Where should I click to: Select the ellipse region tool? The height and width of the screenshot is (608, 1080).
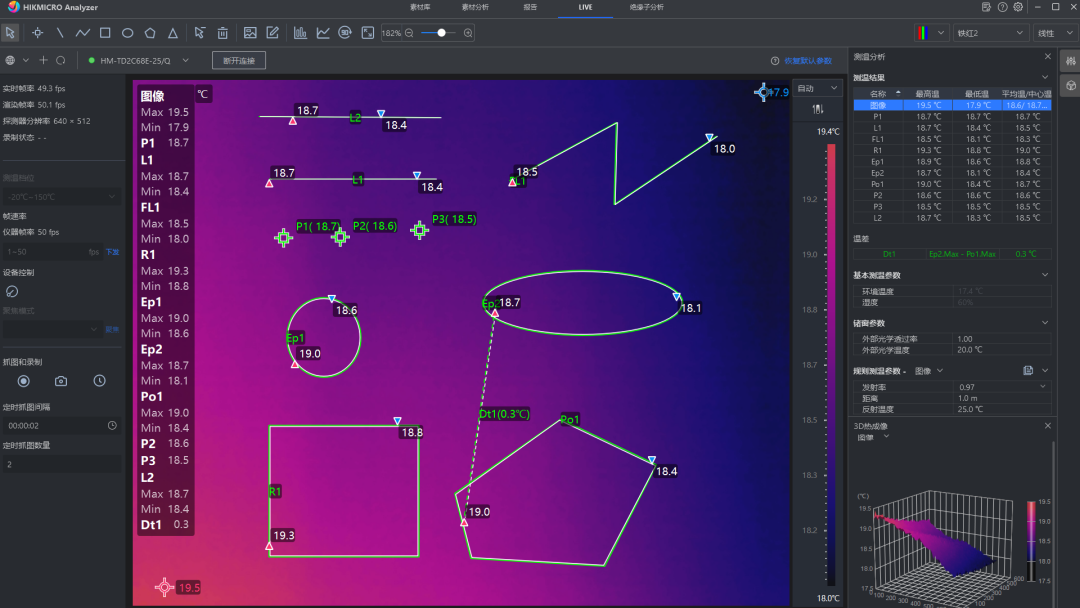pos(128,33)
